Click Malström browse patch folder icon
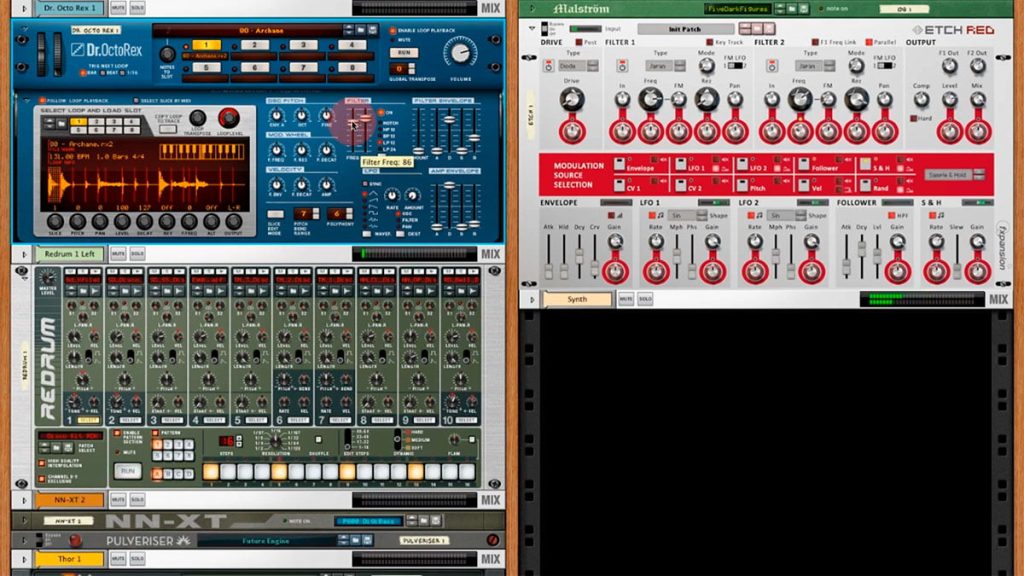 point(792,8)
